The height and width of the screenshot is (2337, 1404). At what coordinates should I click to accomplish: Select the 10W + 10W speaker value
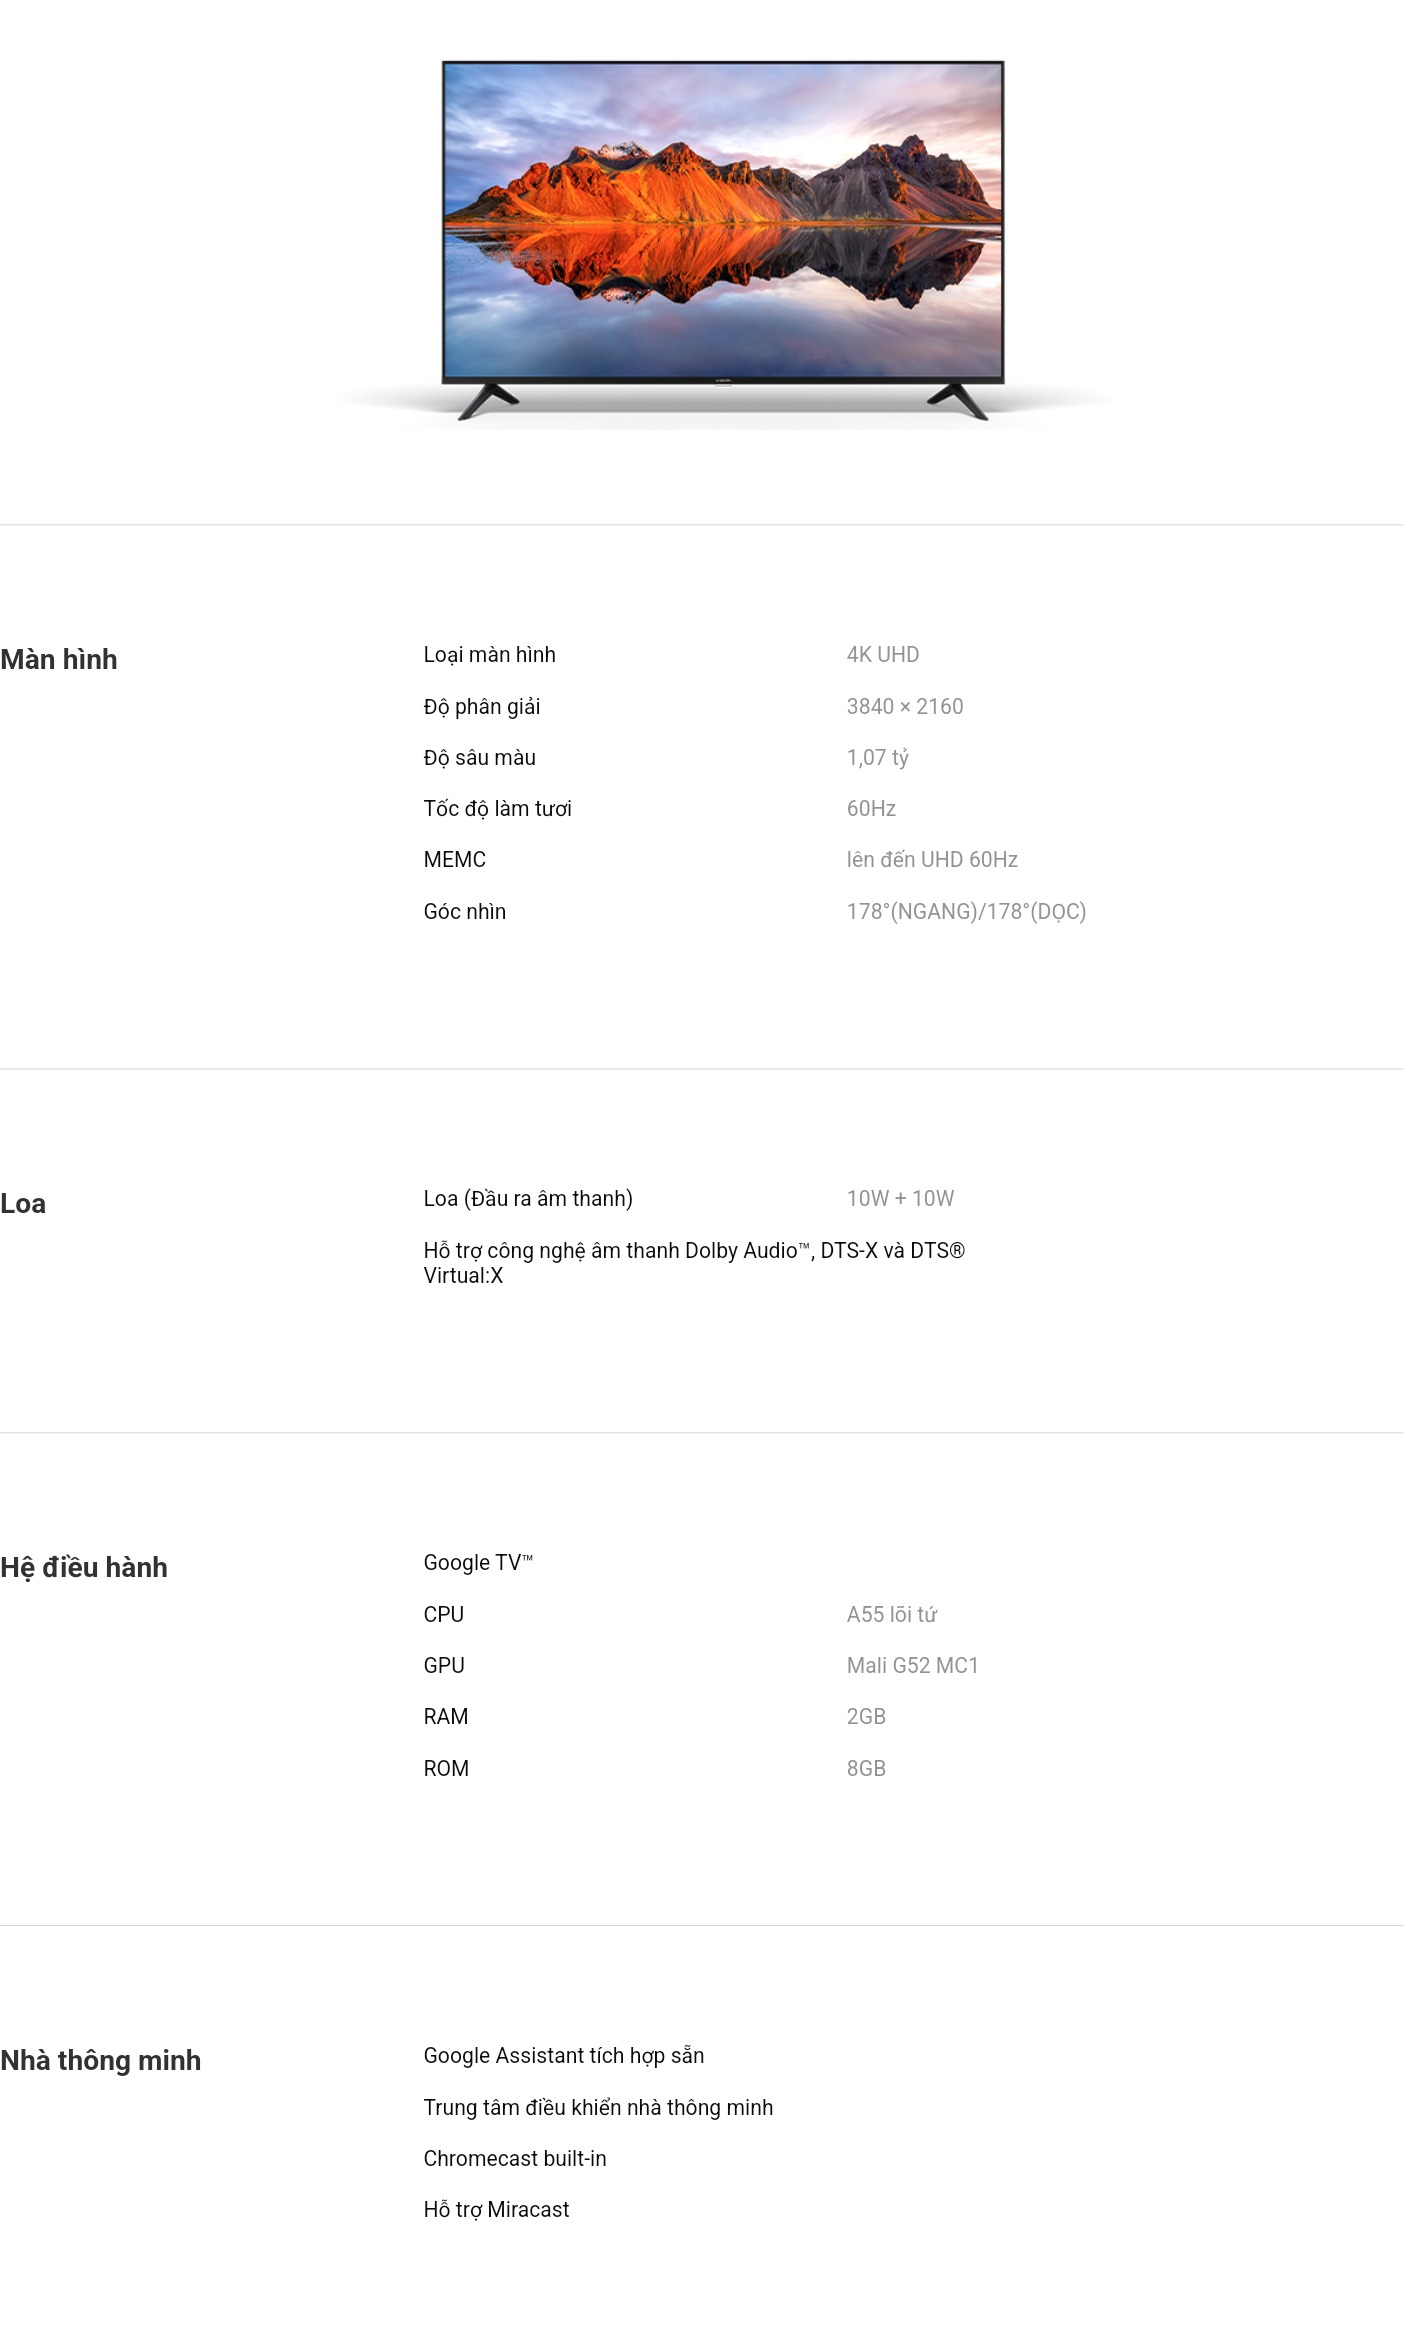click(x=900, y=1199)
